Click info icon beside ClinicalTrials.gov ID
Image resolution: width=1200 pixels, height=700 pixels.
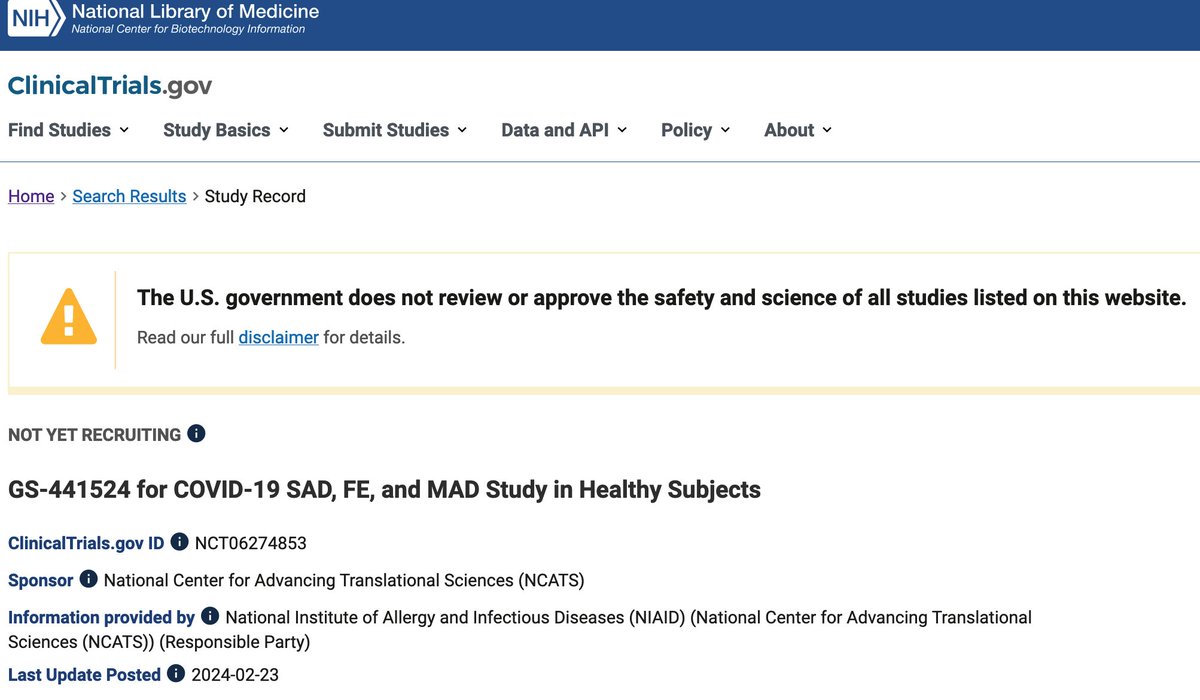tap(180, 542)
